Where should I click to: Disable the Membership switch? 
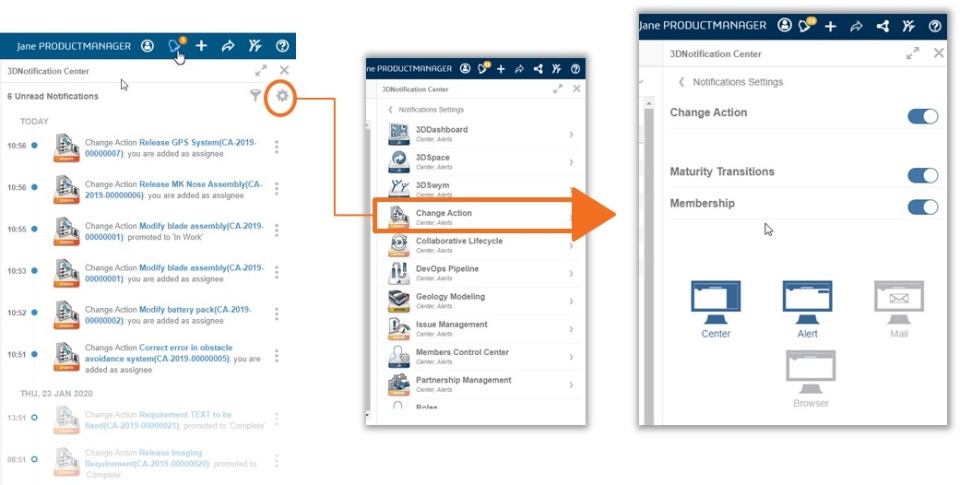point(923,207)
